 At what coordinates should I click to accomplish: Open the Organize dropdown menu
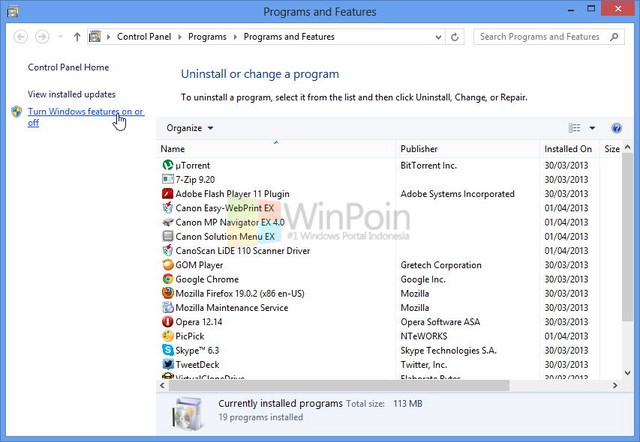click(x=189, y=128)
